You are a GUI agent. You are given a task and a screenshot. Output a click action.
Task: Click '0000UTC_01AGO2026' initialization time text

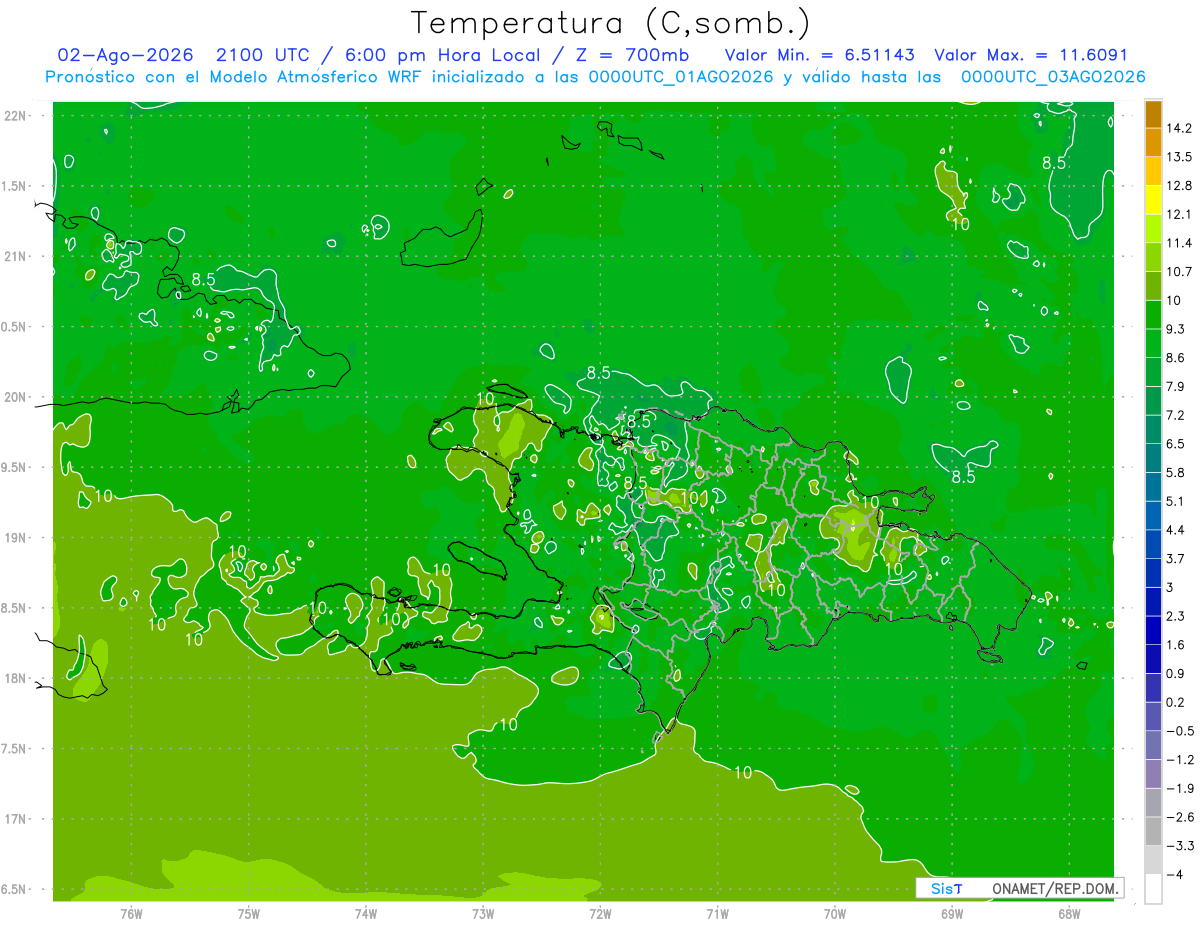tap(681, 77)
